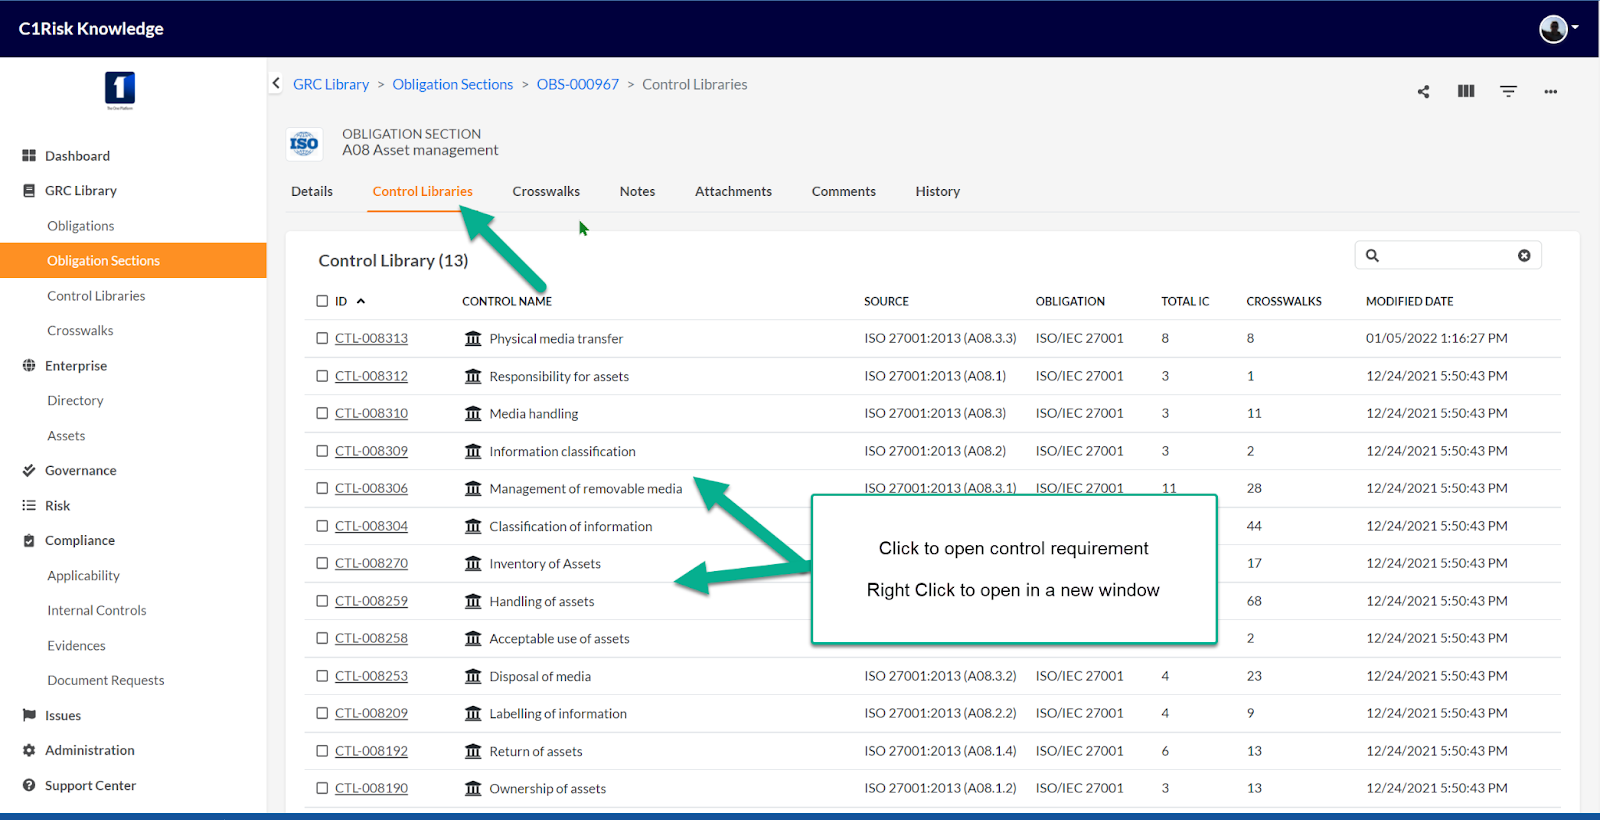
Task: Clear the search with the X icon
Action: point(1524,255)
